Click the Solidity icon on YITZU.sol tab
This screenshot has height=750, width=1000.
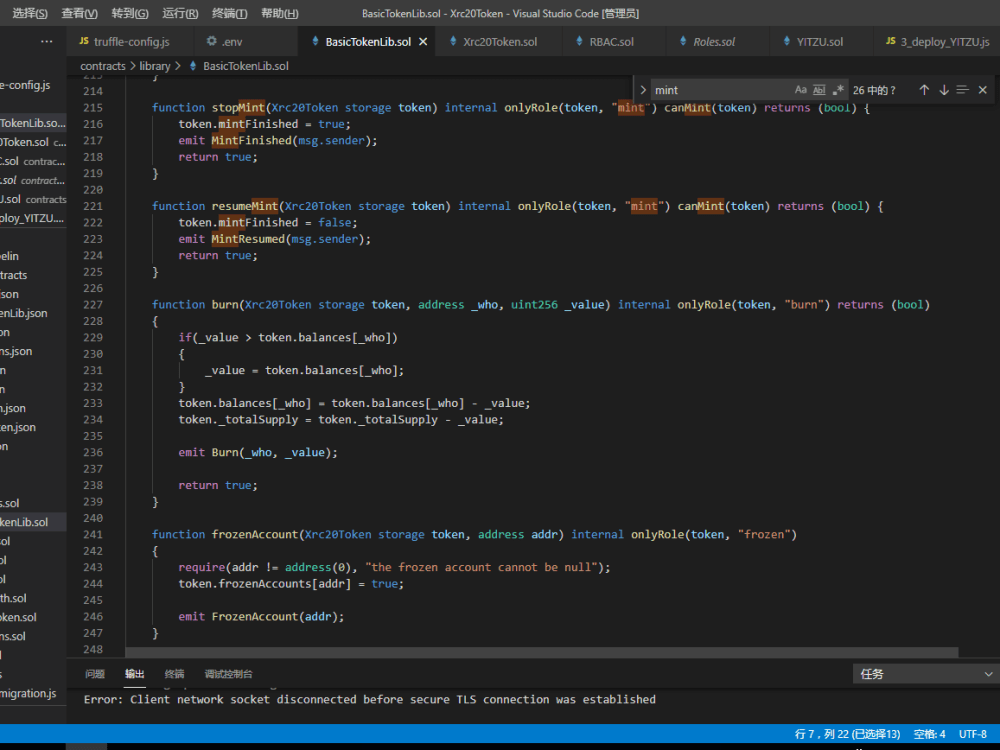point(786,41)
